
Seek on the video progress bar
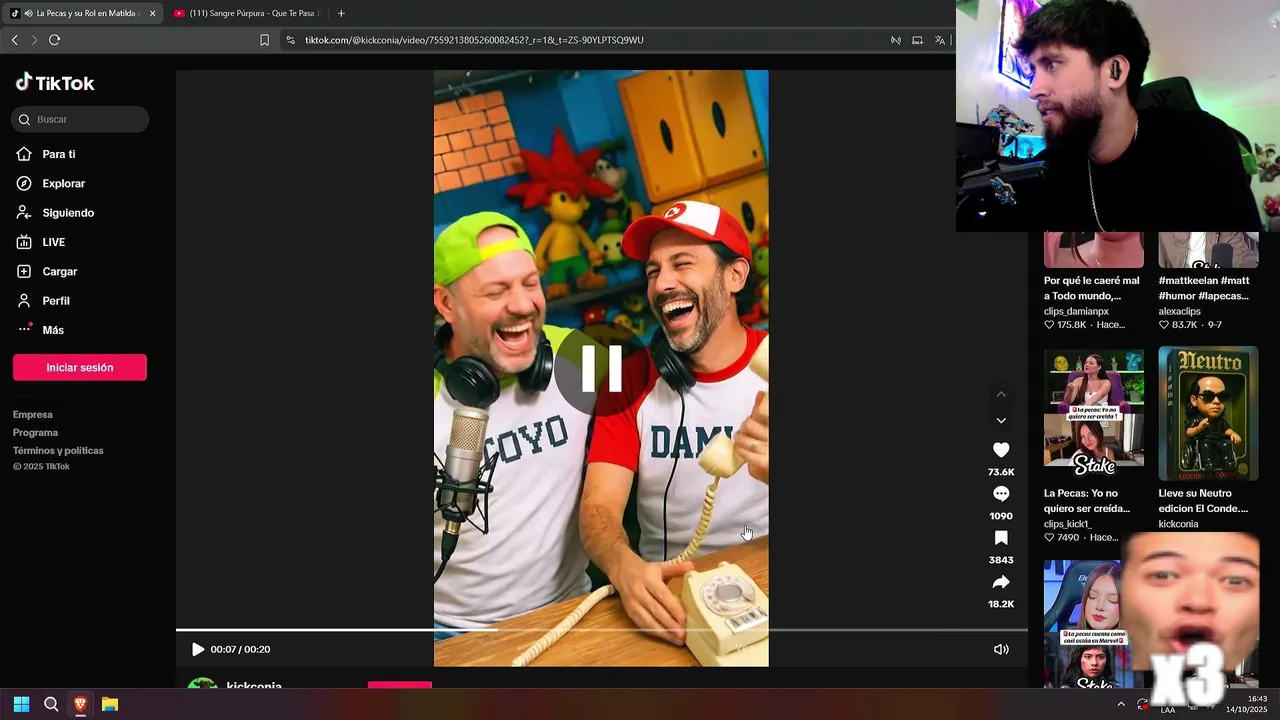602,629
